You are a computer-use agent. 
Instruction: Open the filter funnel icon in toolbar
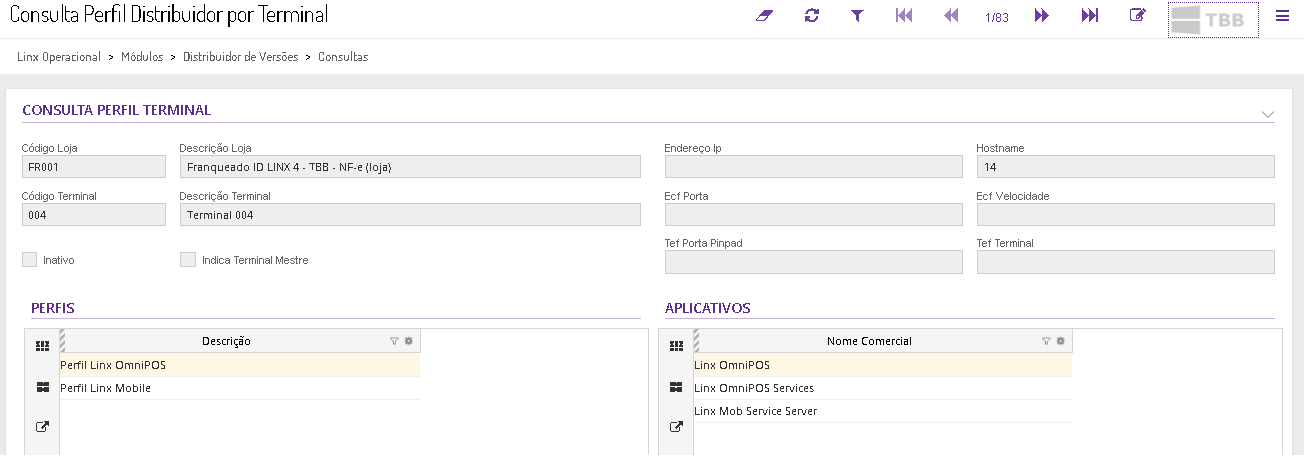857,16
